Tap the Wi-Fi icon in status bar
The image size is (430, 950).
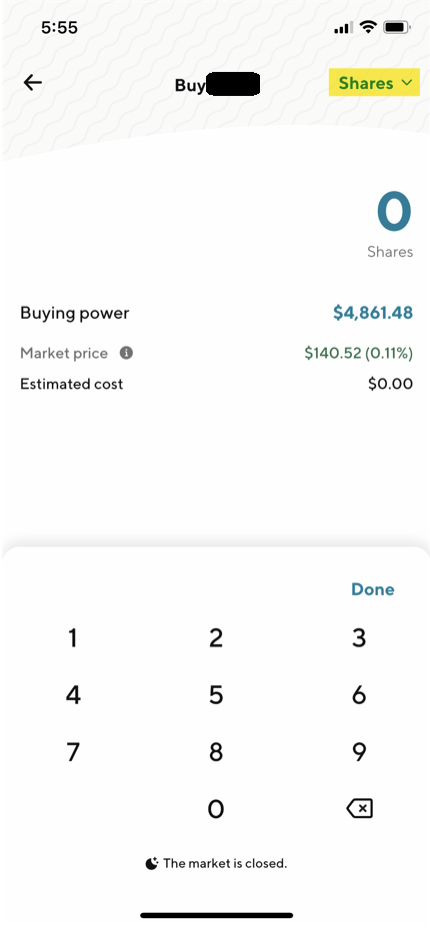point(367,27)
